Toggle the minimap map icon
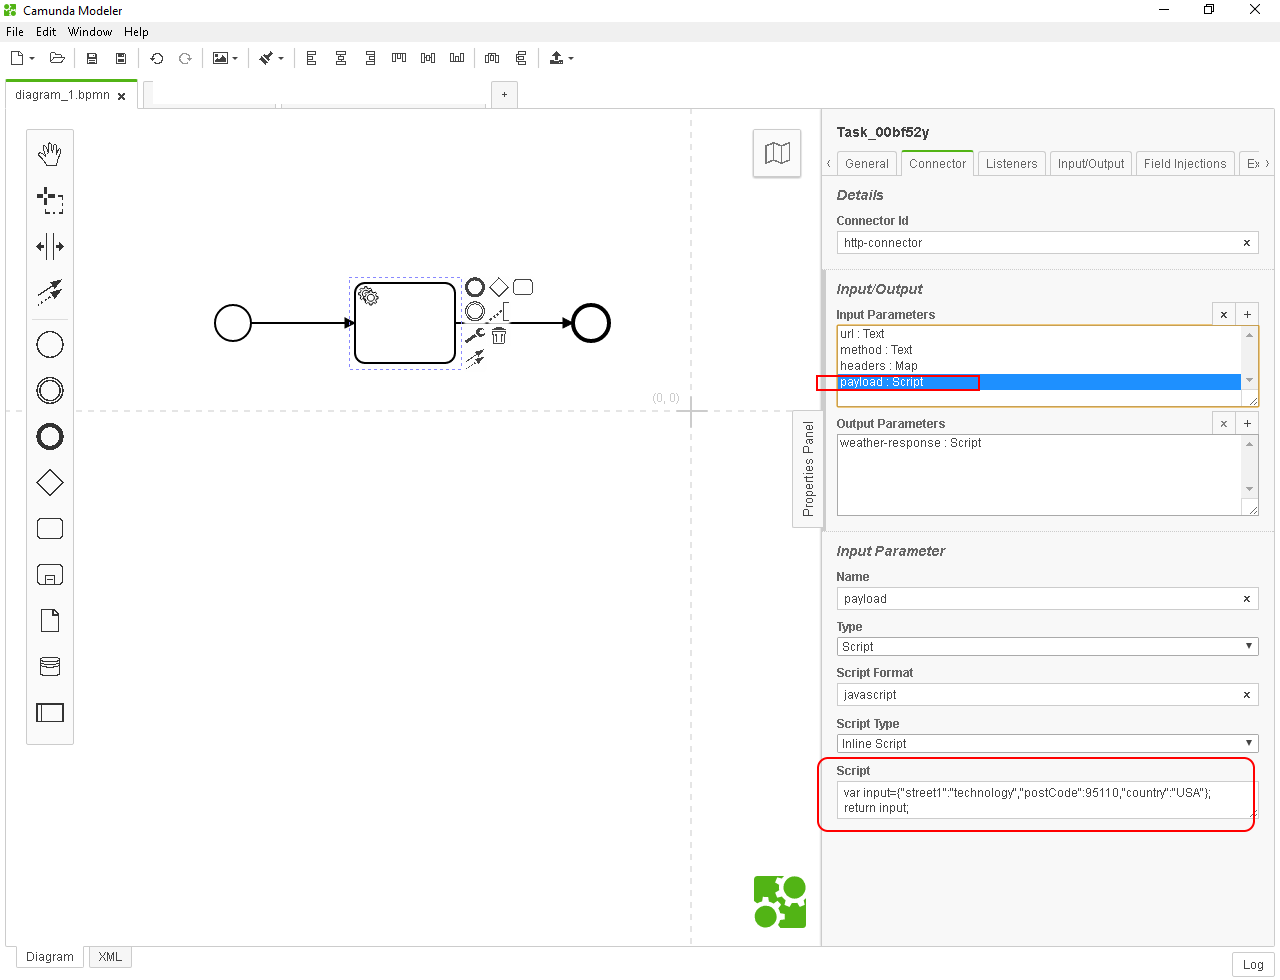This screenshot has width=1280, height=980. pyautogui.click(x=777, y=153)
